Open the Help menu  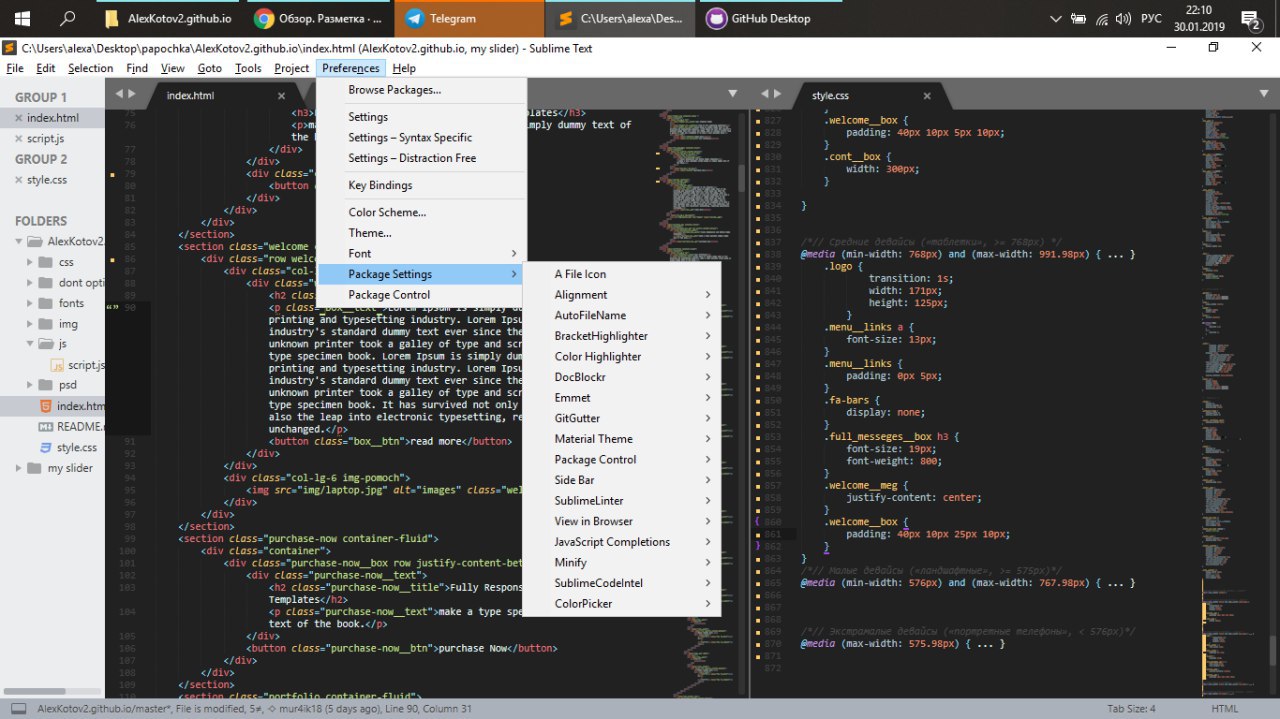[404, 68]
